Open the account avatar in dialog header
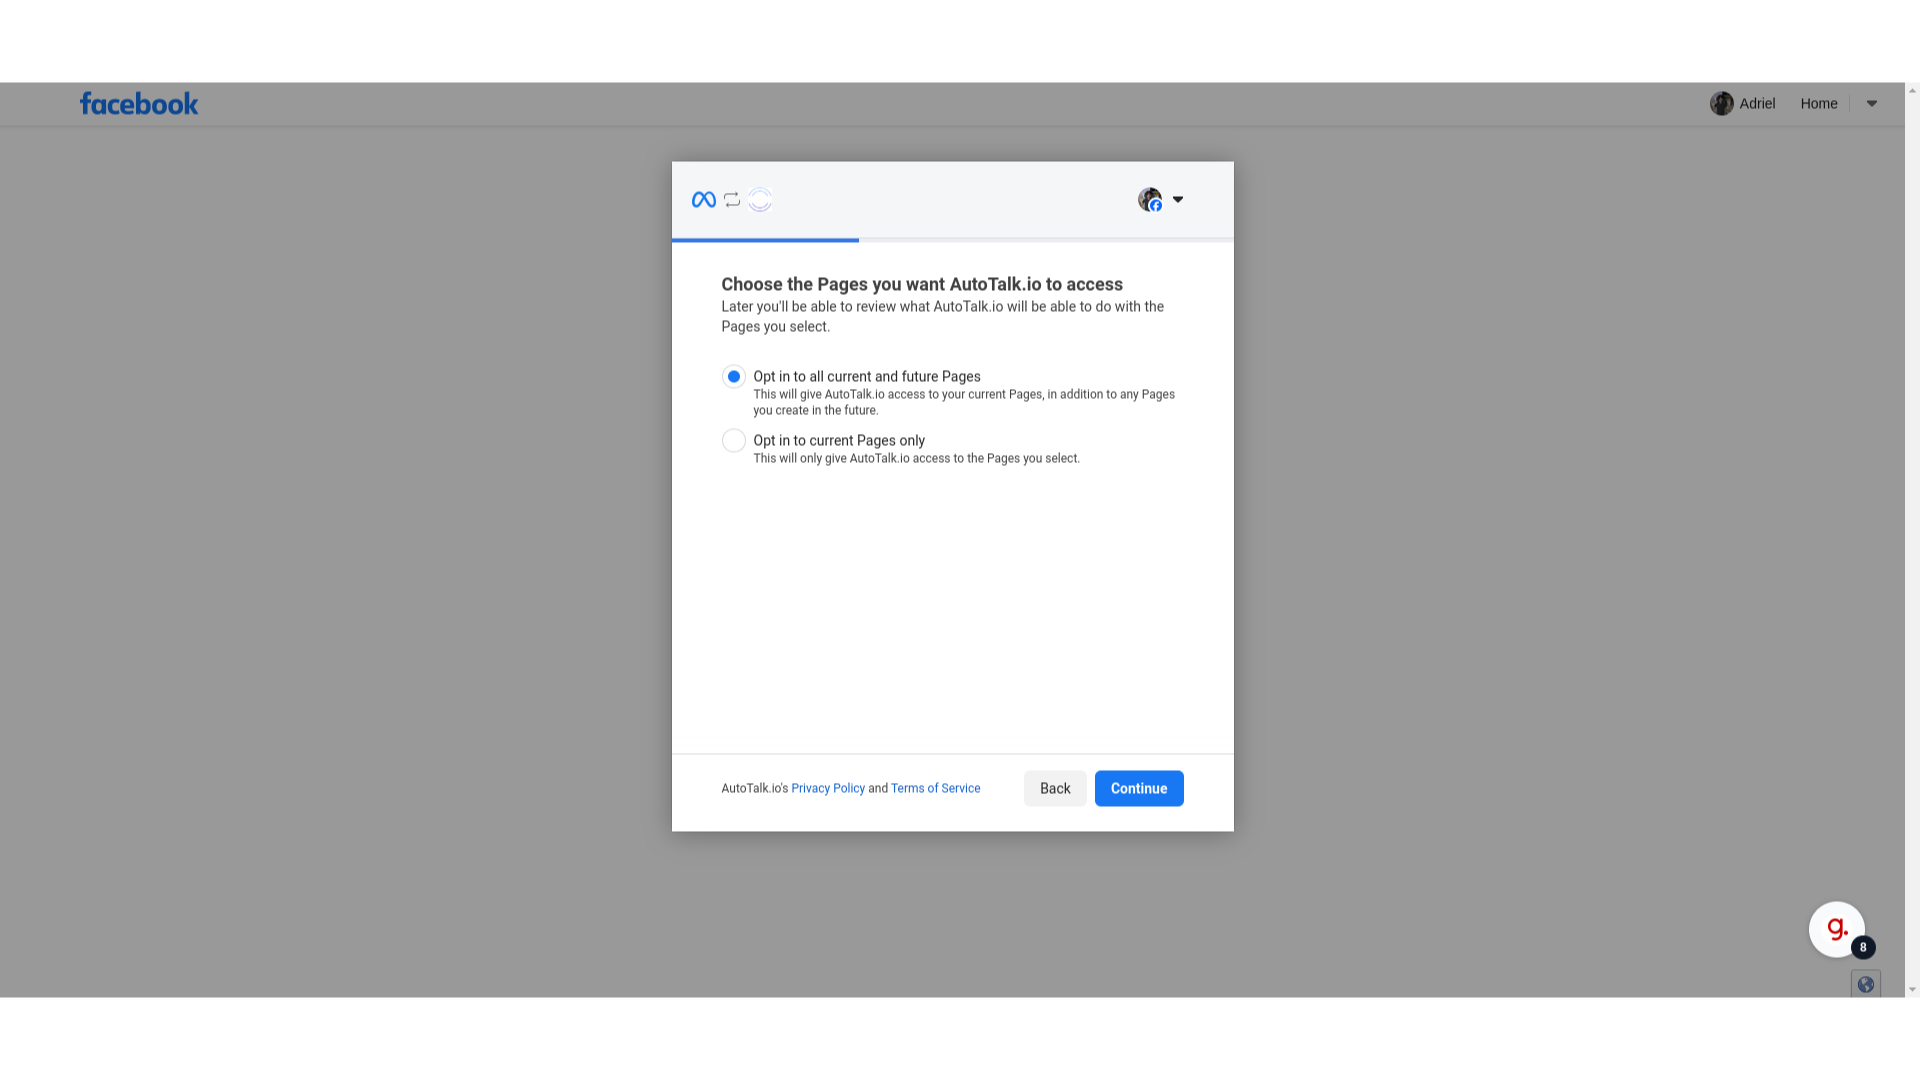The image size is (1920, 1080). 1150,200
